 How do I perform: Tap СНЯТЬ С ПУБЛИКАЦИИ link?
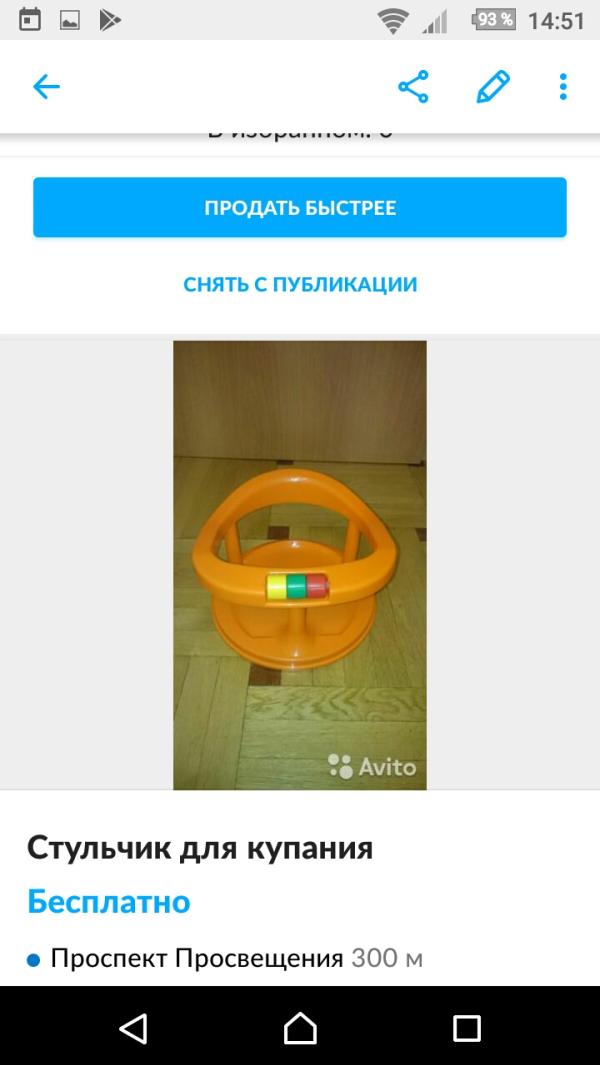300,284
